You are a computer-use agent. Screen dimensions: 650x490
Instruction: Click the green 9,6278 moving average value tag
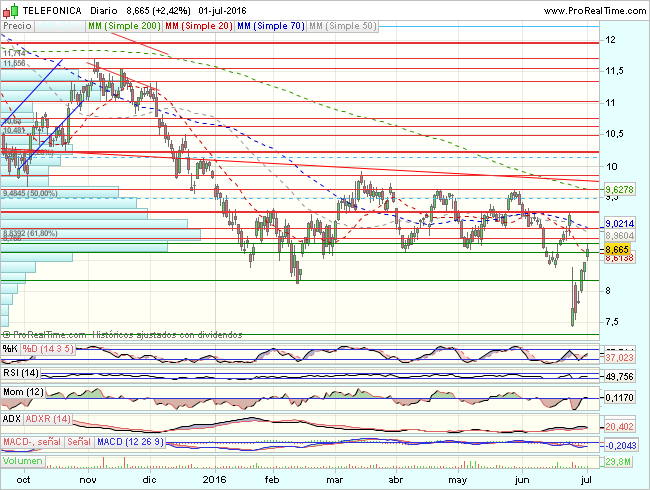point(620,188)
